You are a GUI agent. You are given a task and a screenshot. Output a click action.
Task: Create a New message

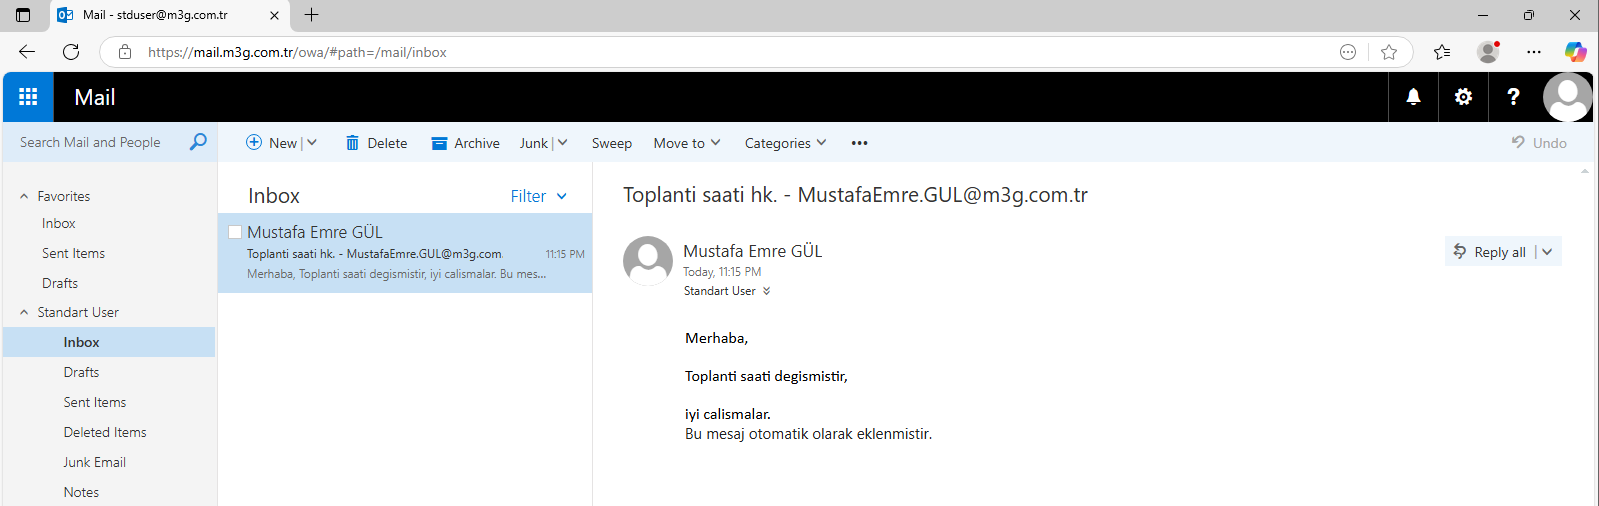[271, 143]
